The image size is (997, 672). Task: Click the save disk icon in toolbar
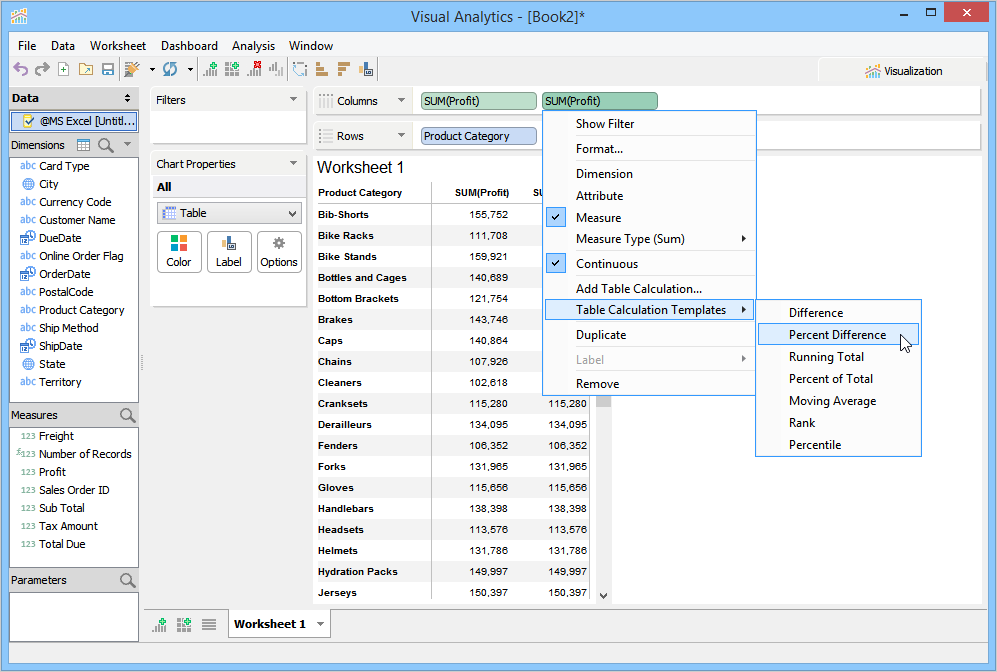[x=105, y=69]
